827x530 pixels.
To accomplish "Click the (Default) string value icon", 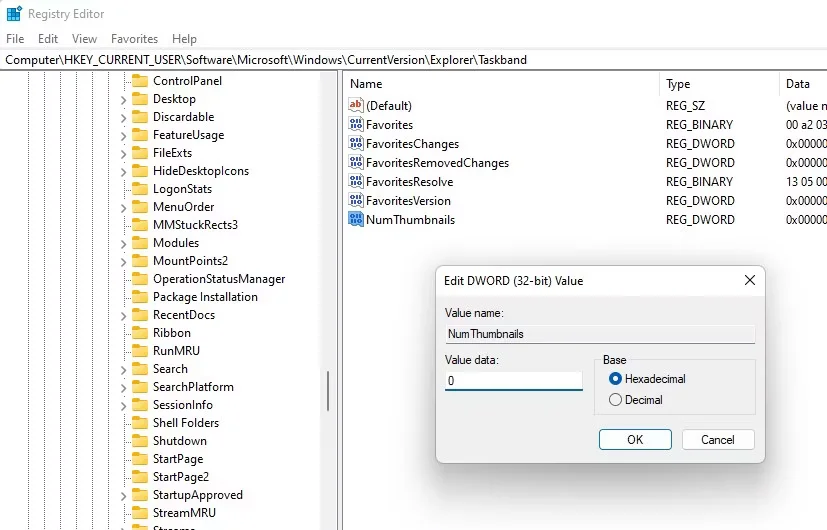I will pos(356,105).
